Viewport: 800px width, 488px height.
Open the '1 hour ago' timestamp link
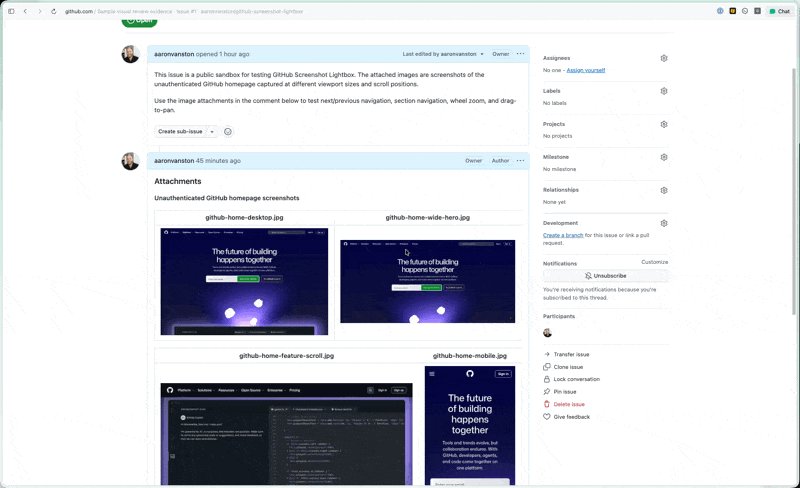tap(234, 54)
